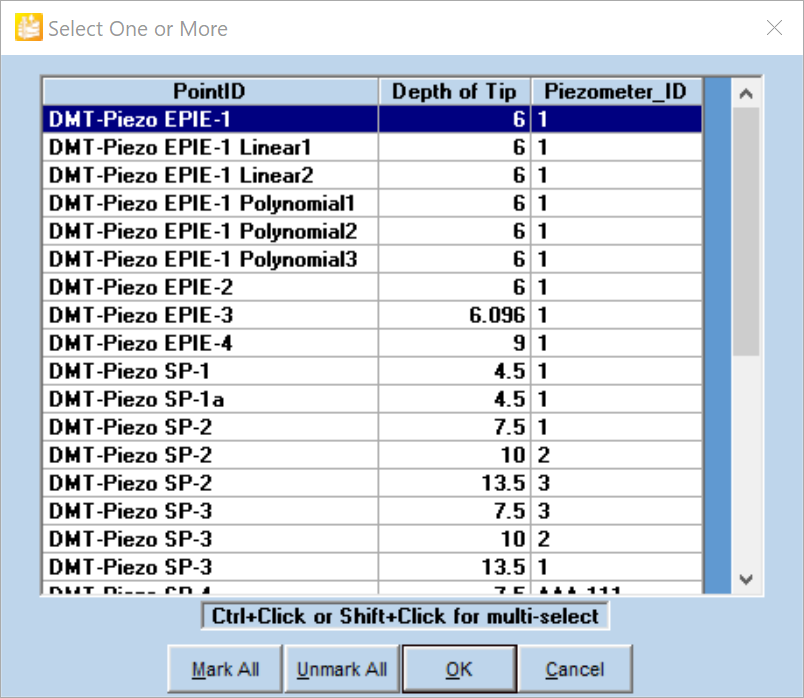Click the Depth of Tip column header
Image resolution: width=804 pixels, height=698 pixels.
(454, 92)
